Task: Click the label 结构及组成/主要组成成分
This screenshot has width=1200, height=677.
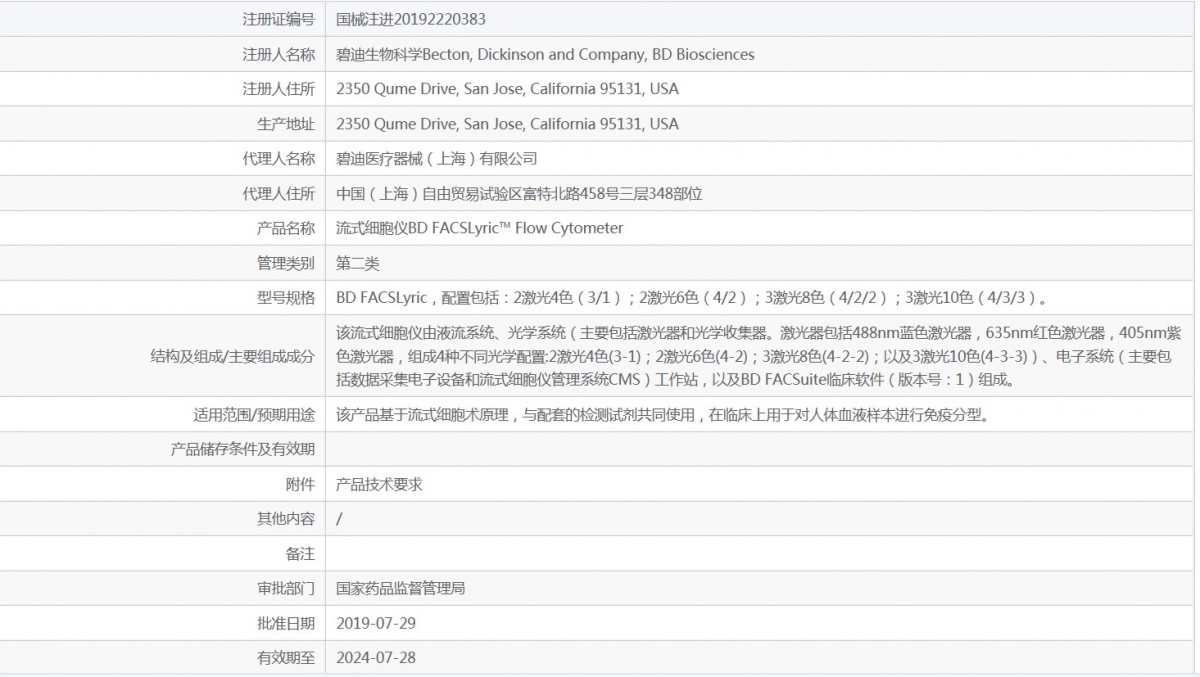Action: click(x=232, y=356)
